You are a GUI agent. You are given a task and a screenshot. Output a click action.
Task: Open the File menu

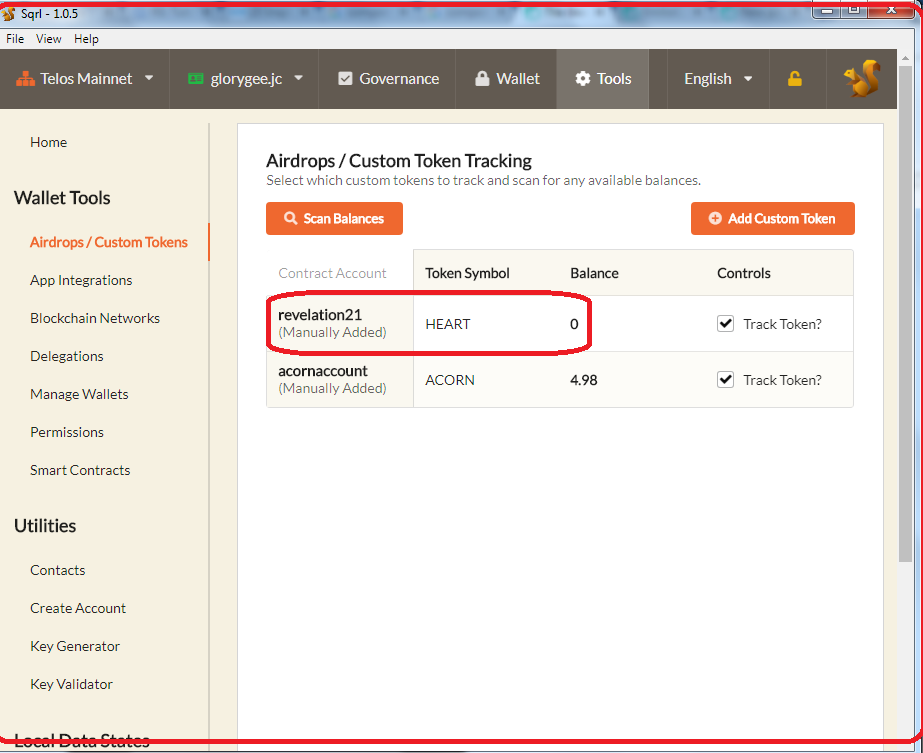15,39
